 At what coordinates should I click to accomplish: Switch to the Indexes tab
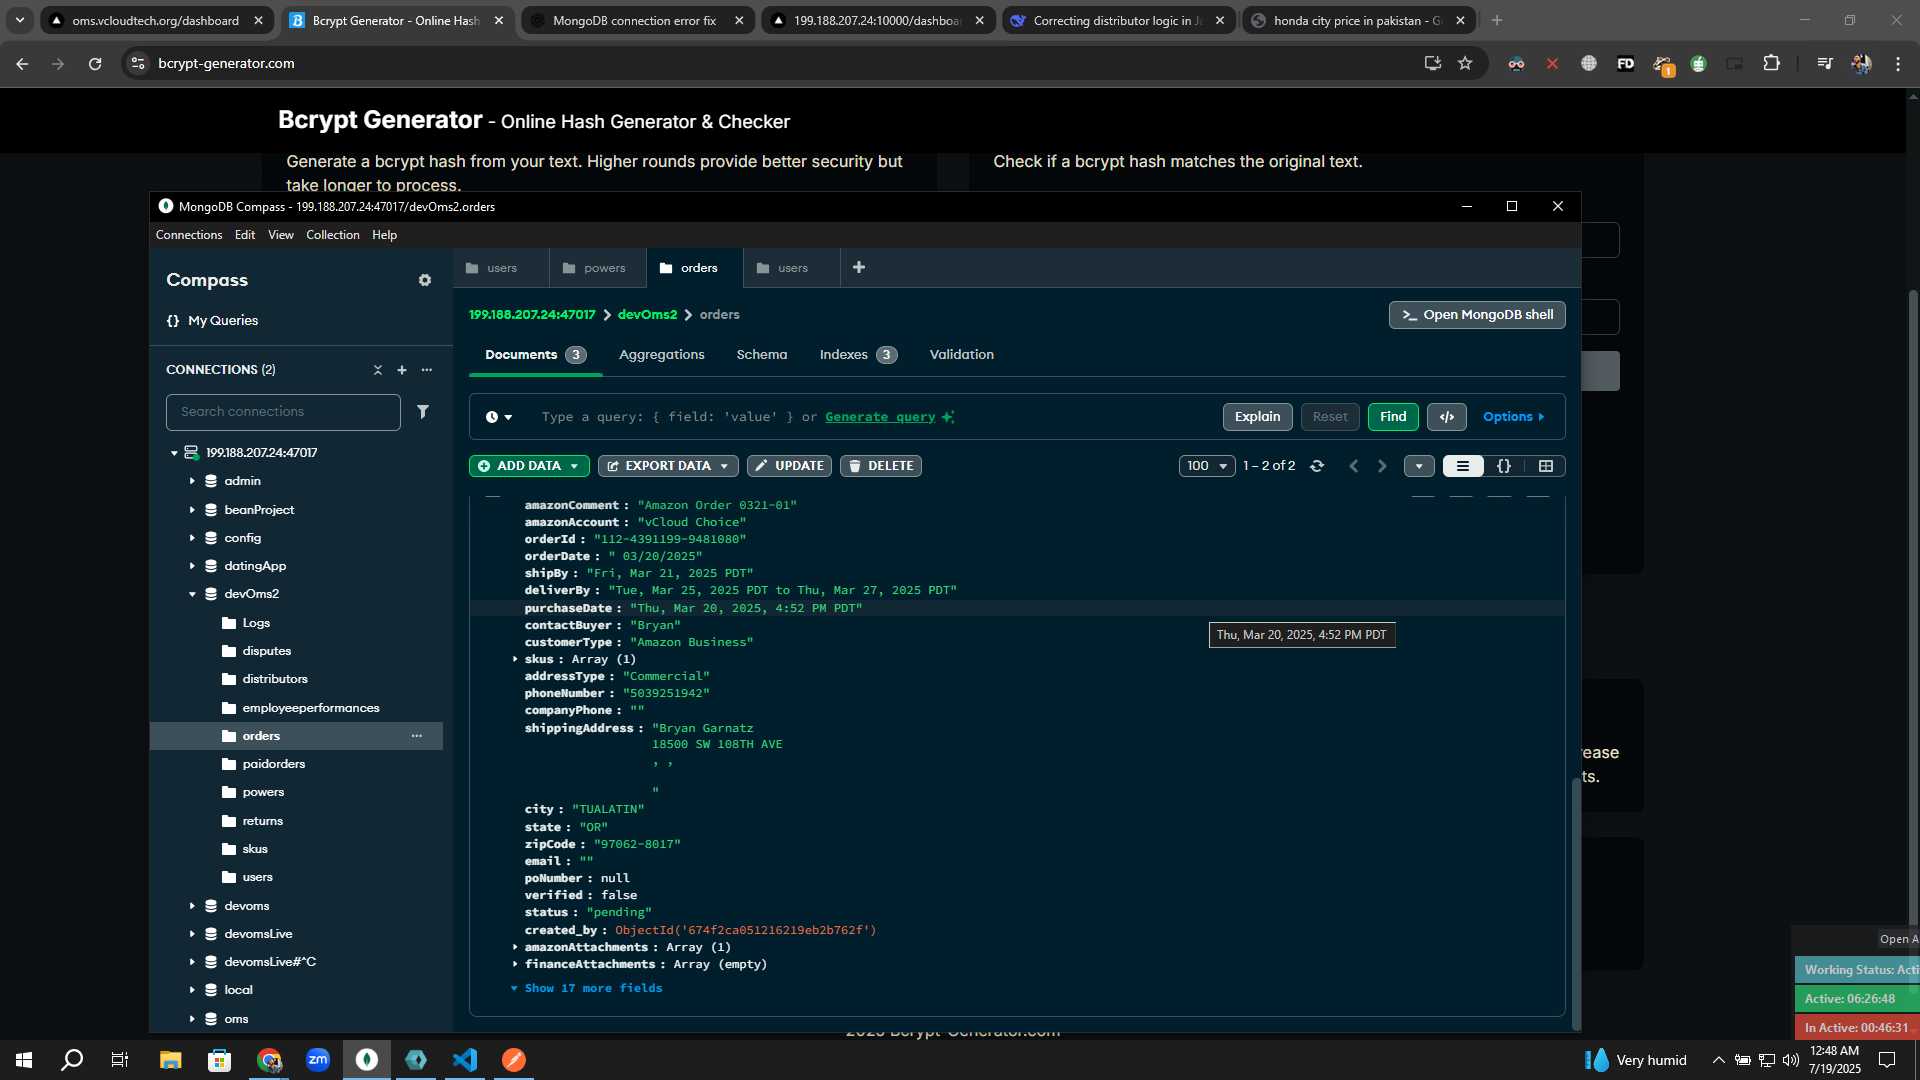[x=858, y=355]
